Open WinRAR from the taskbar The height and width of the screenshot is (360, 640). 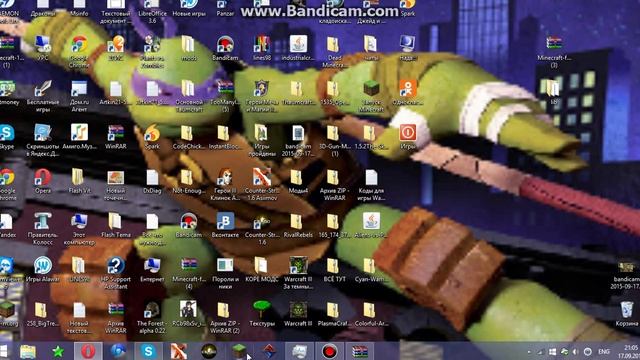tap(360, 351)
